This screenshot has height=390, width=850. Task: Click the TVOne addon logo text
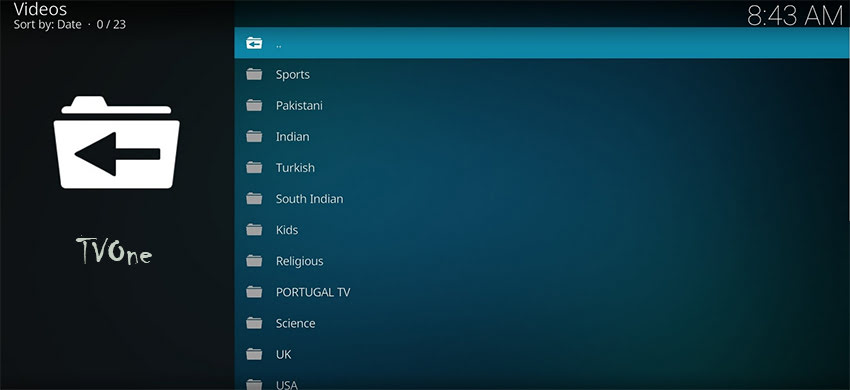(x=114, y=250)
